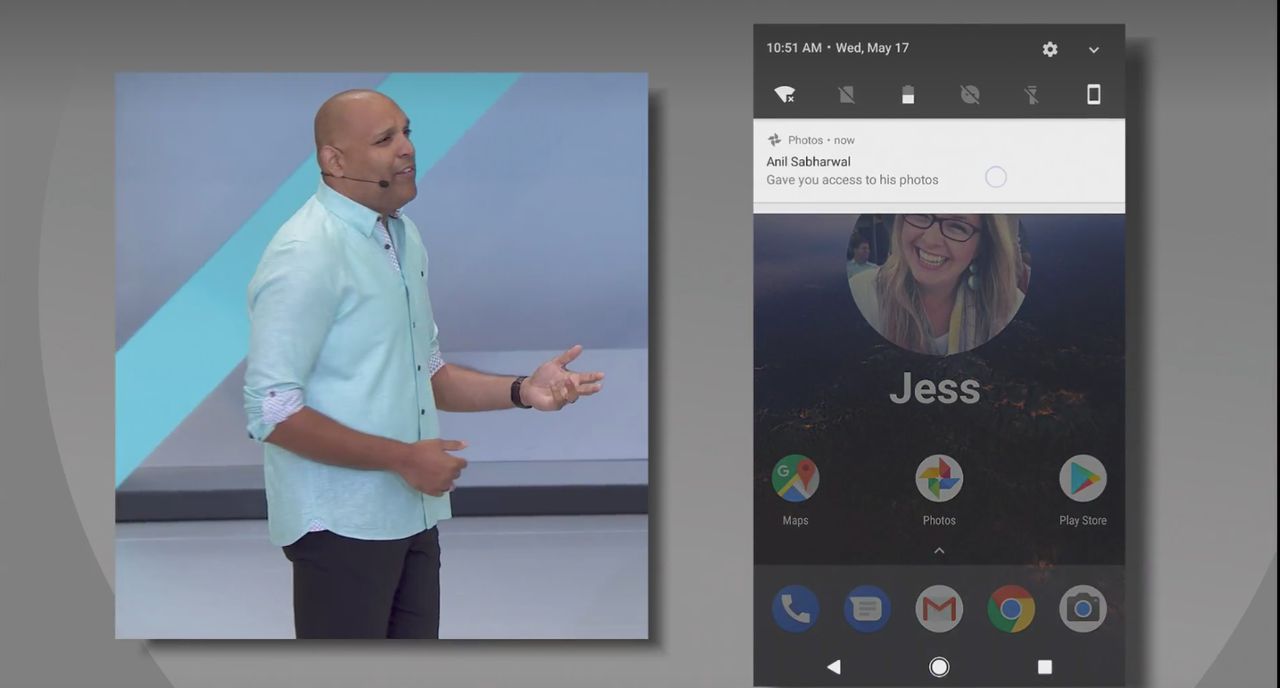This screenshot has width=1280, height=688.
Task: Toggle the flashlight quick setting
Action: pyautogui.click(x=1032, y=95)
